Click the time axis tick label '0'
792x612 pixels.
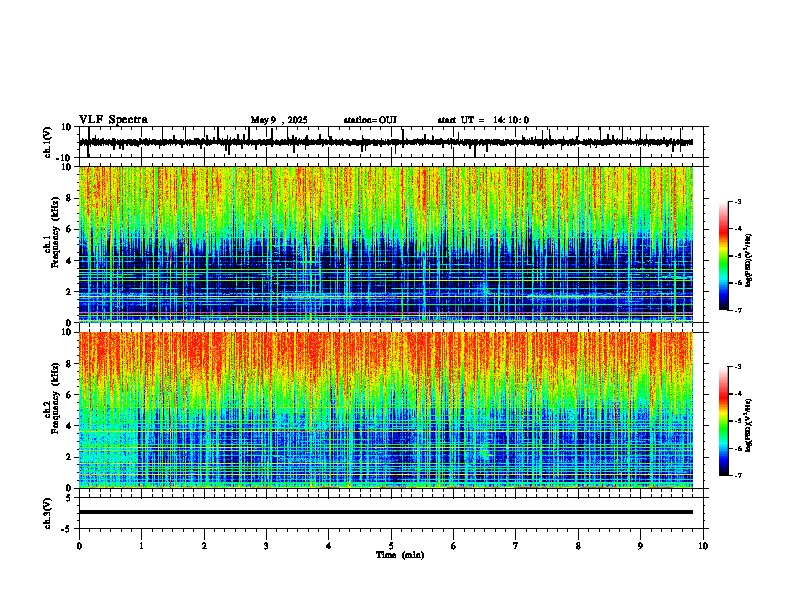[79, 546]
